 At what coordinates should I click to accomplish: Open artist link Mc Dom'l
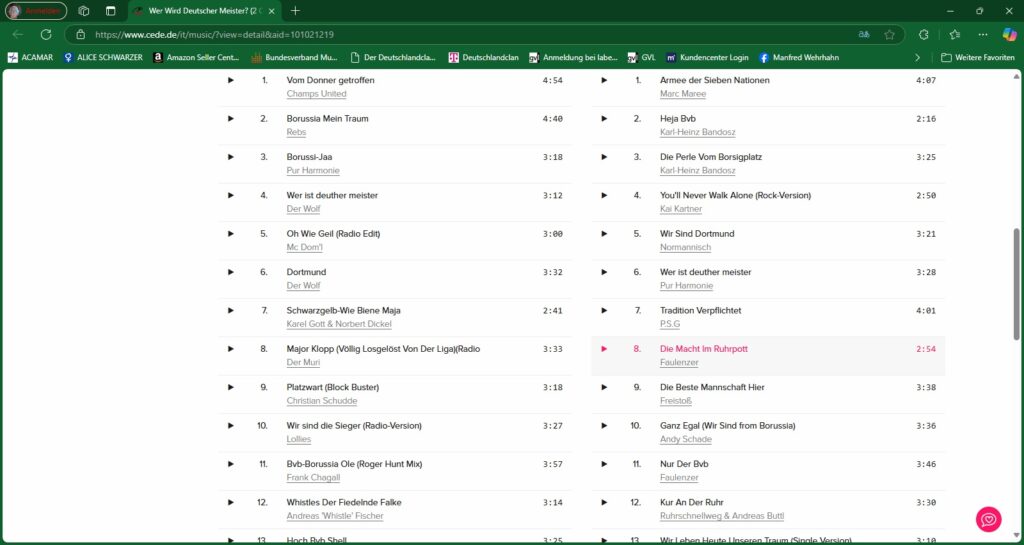click(304, 247)
